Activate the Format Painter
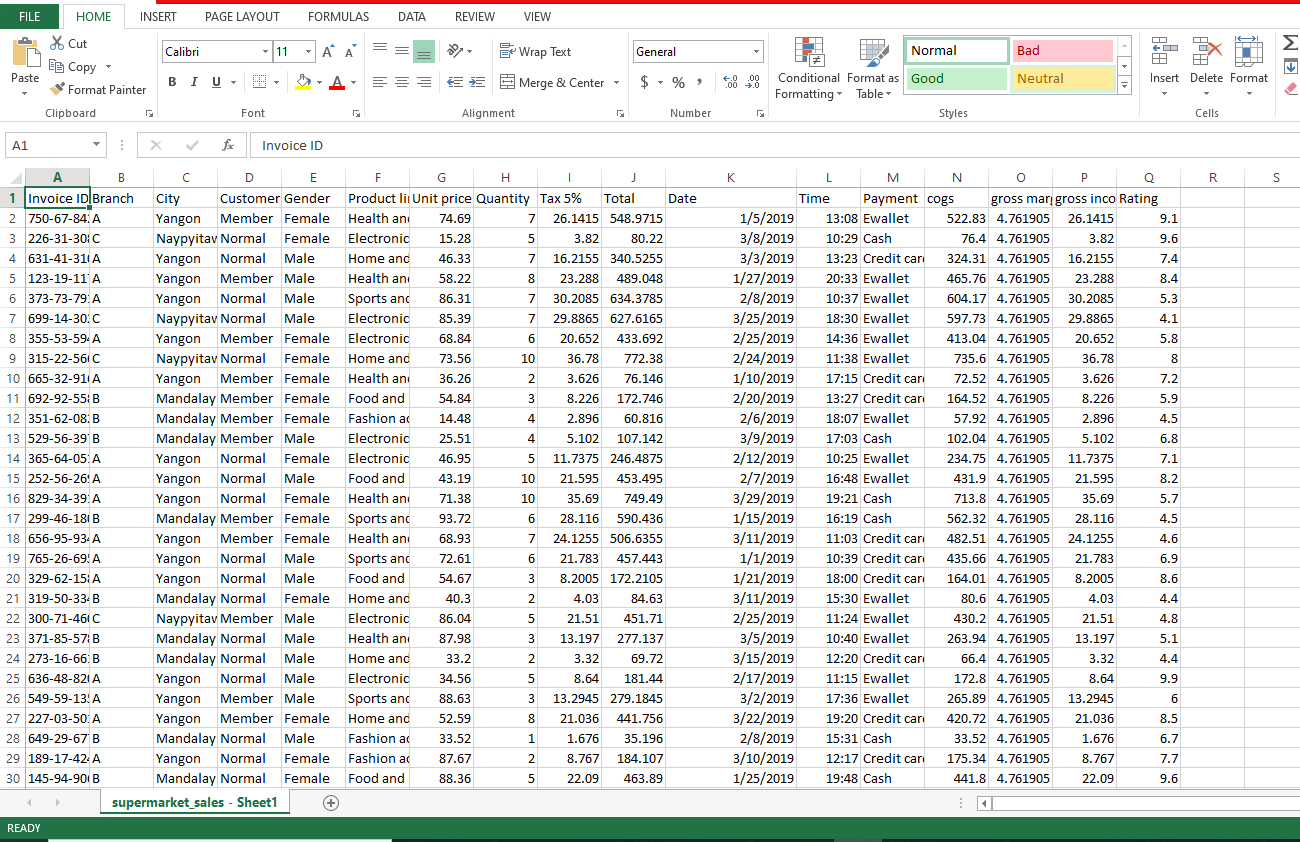This screenshot has width=1300, height=842. pos(97,89)
